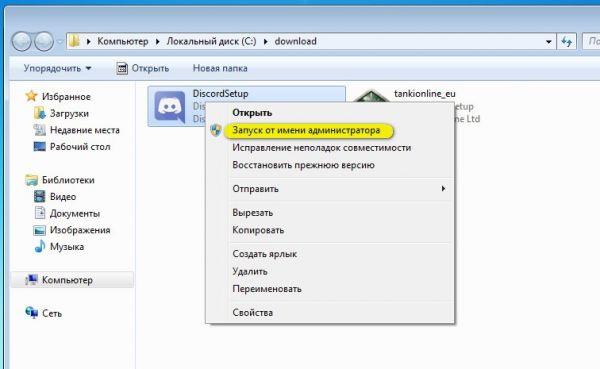600x369 pixels.
Task: Click the Открыть toolbar button
Action: pyautogui.click(x=143, y=69)
